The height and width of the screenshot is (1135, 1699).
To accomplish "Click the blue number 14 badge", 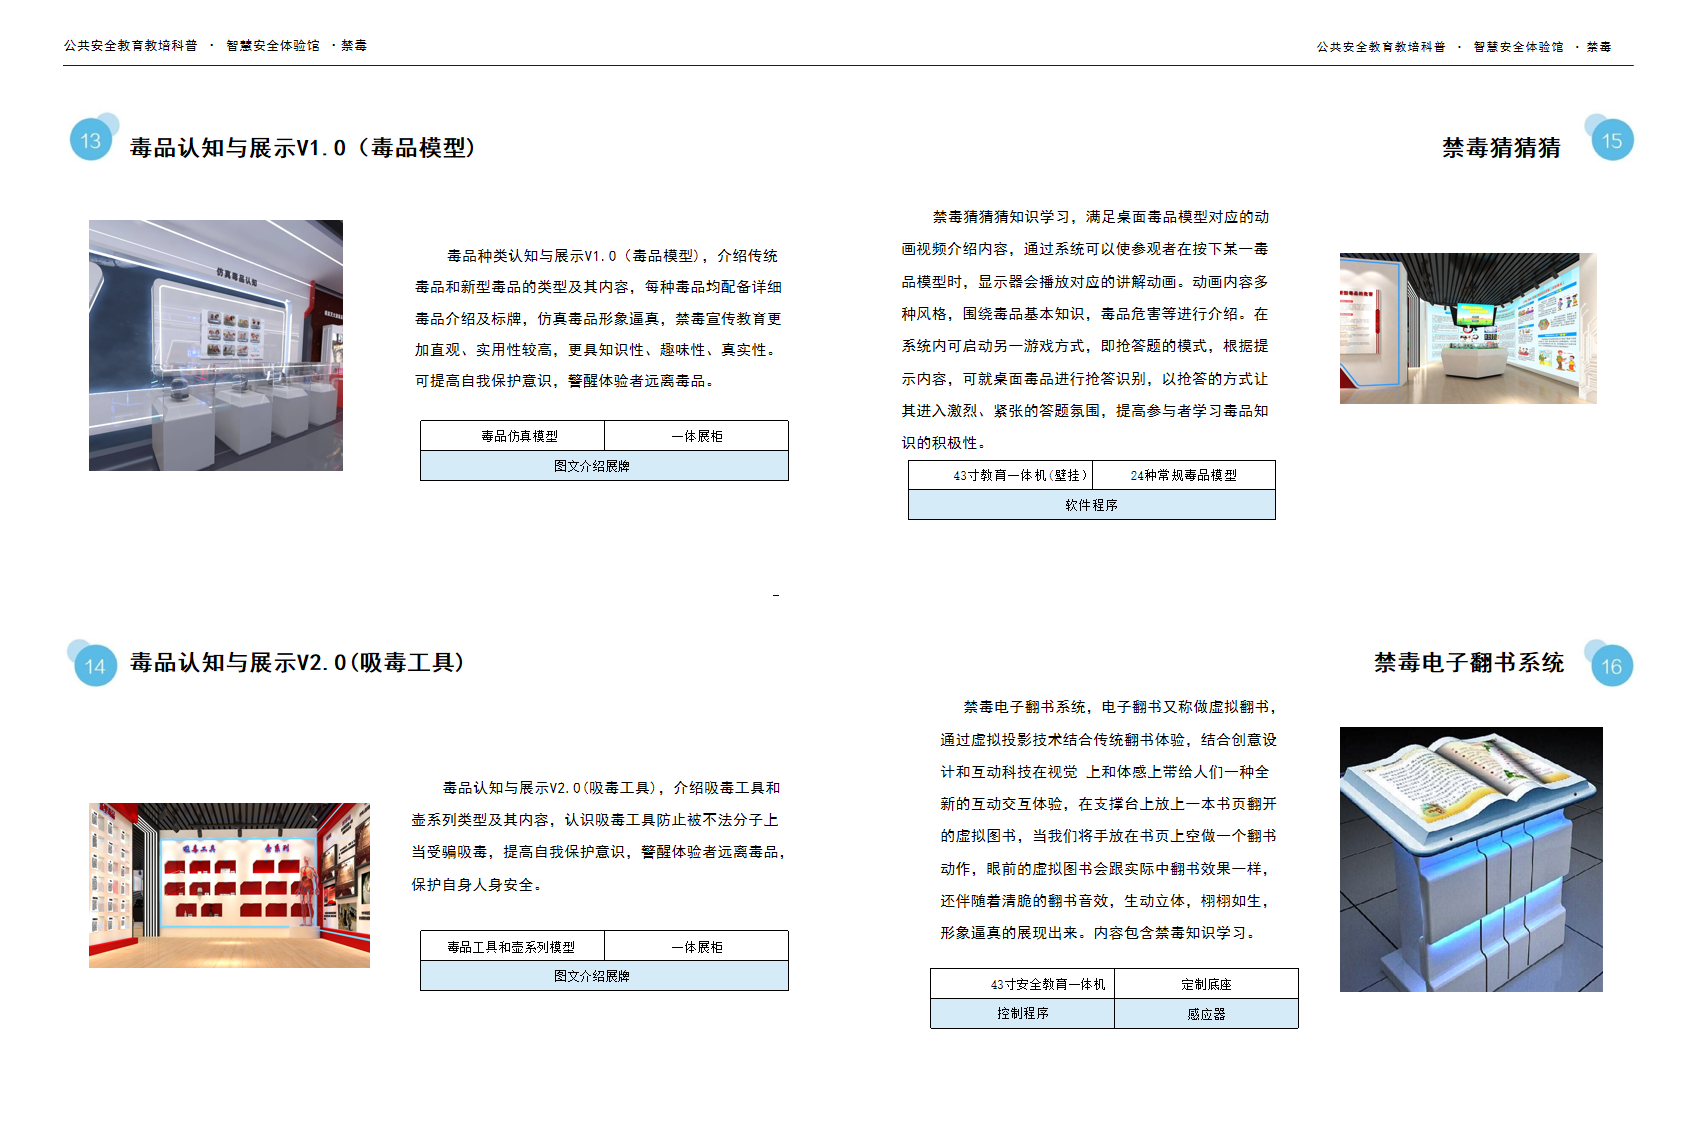I will pyautogui.click(x=95, y=666).
